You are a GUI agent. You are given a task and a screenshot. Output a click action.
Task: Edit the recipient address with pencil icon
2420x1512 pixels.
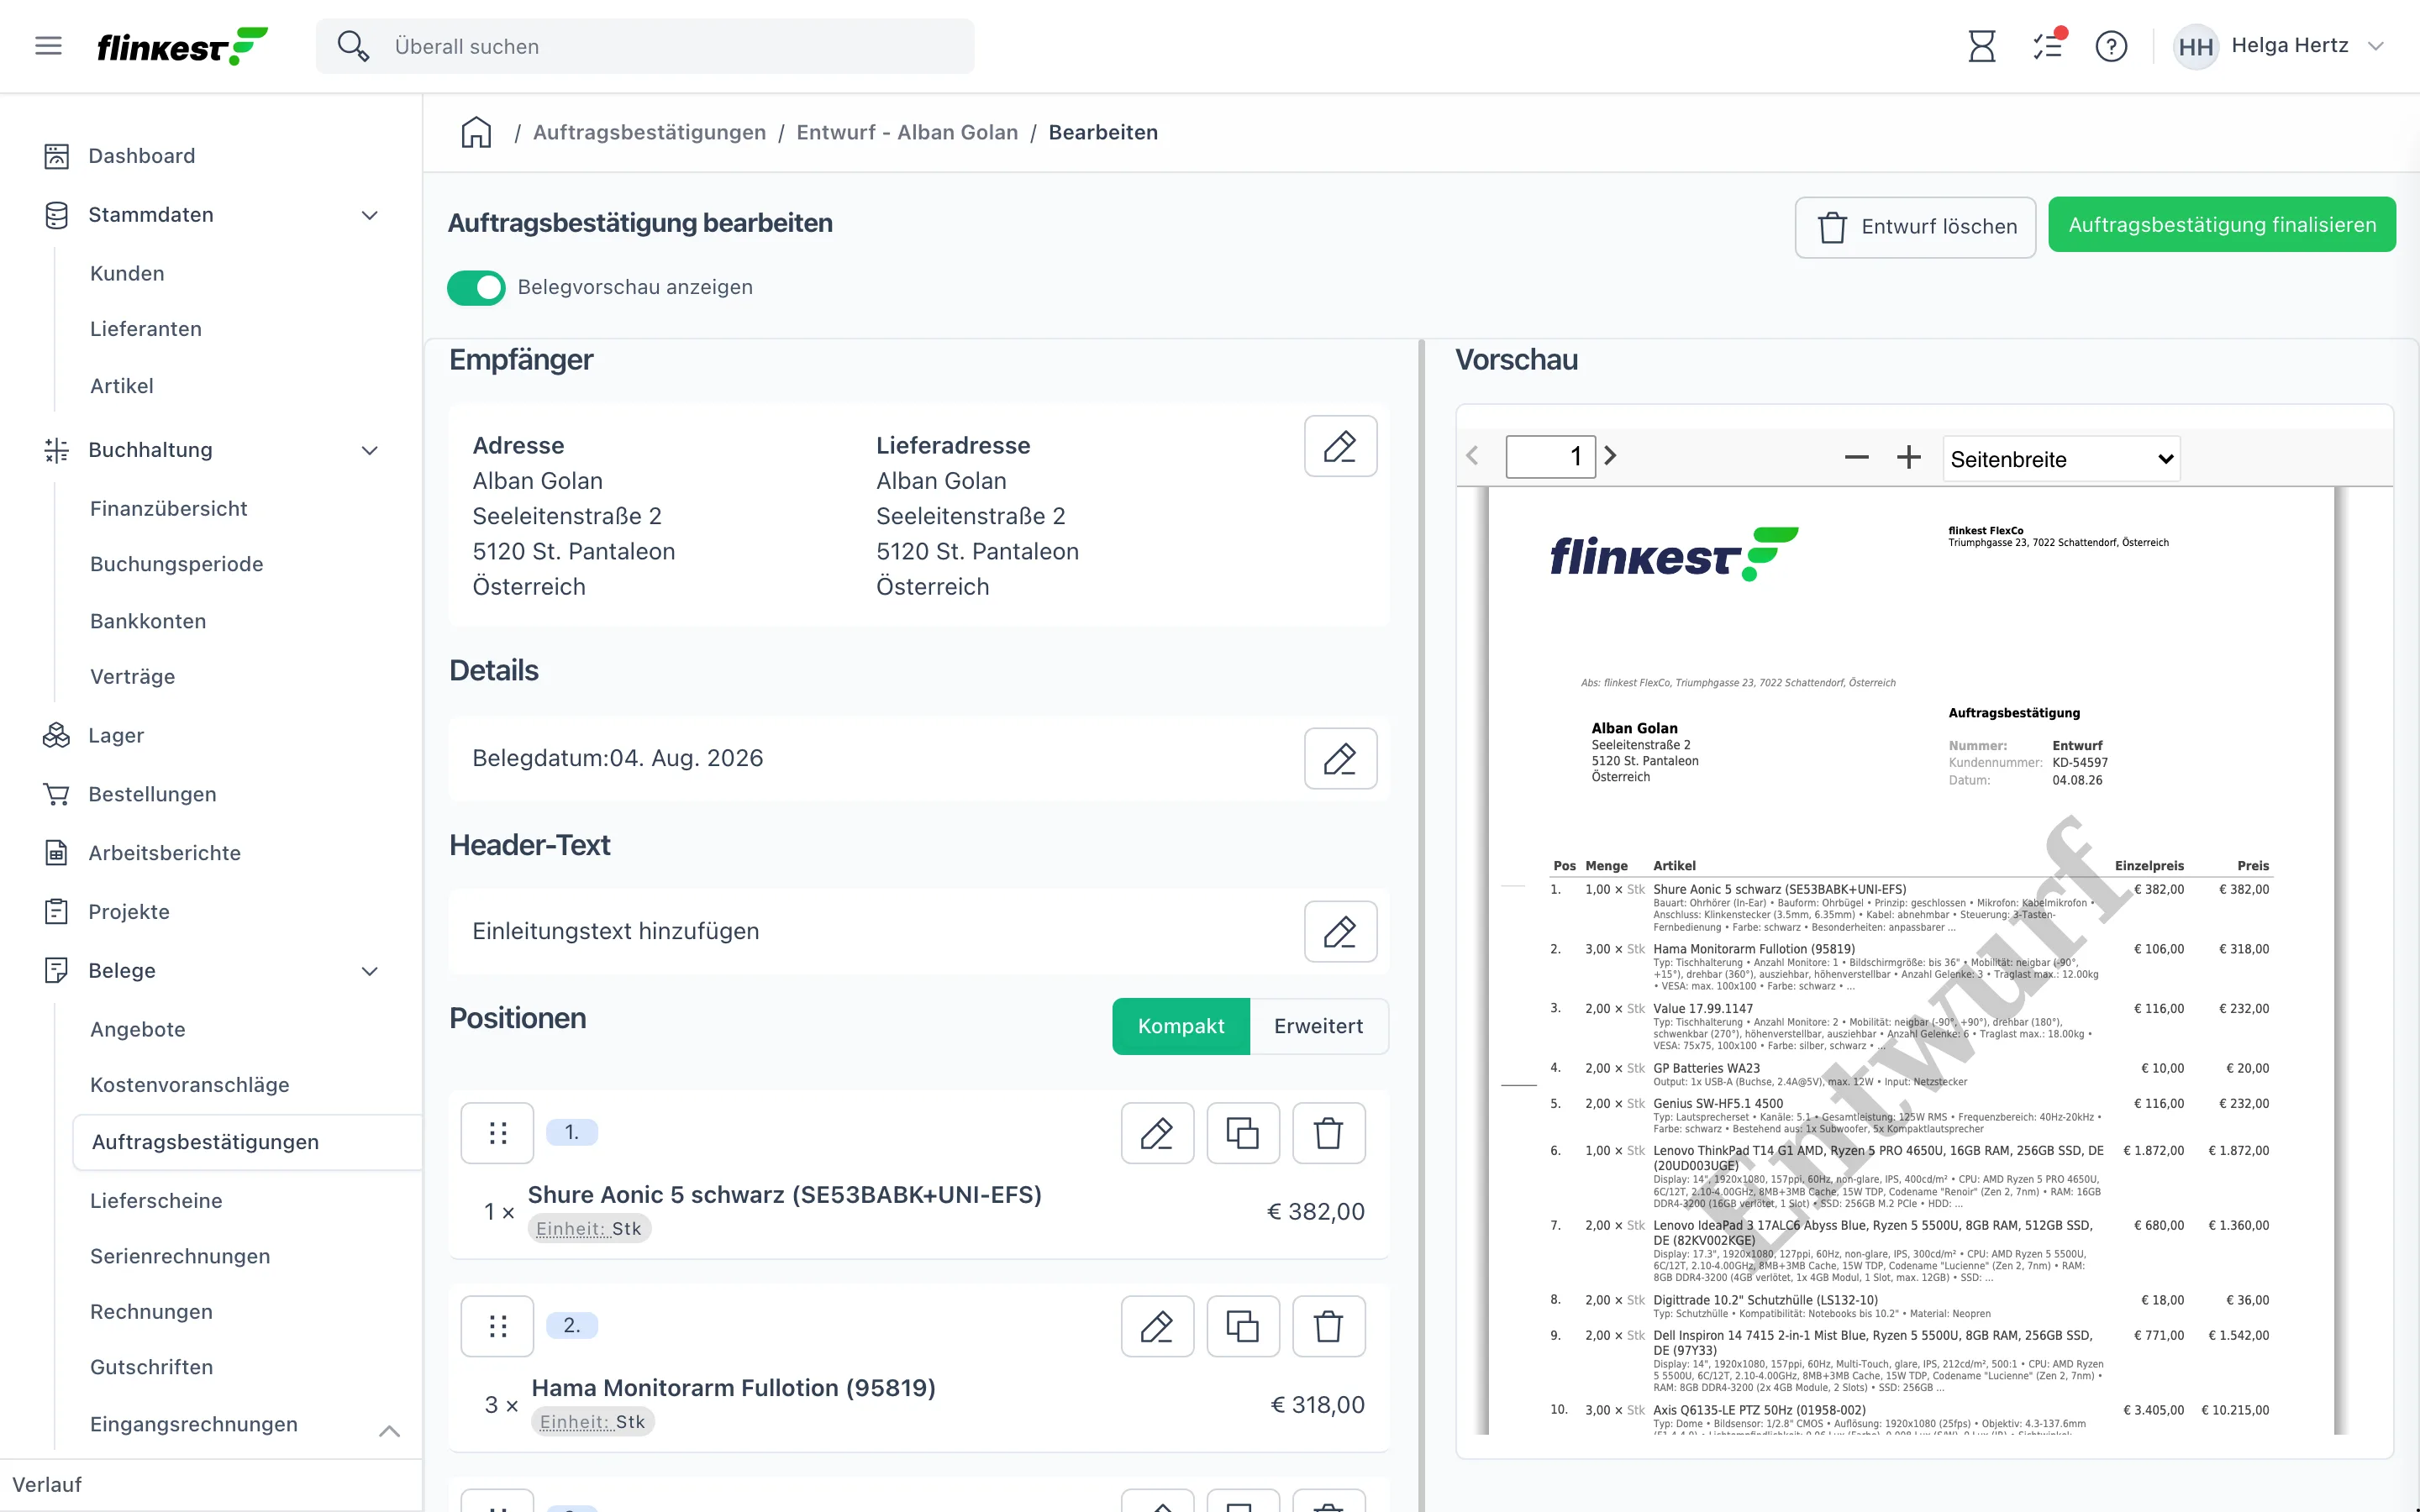click(x=1340, y=446)
